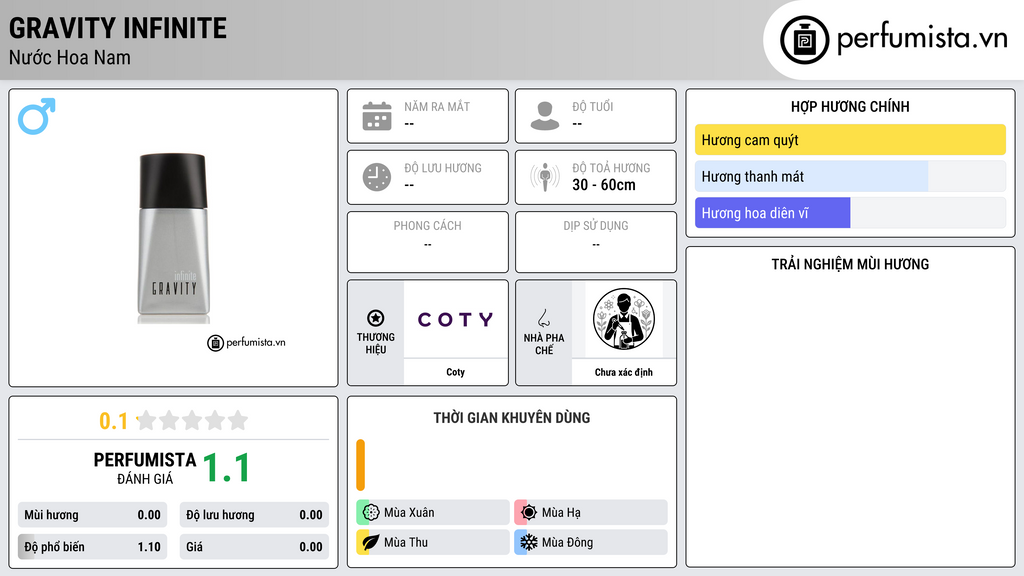Viewport: 1024px width, 576px height.
Task: Click the HỢP HƯƠNG CHÍNH heading
Action: click(x=850, y=106)
